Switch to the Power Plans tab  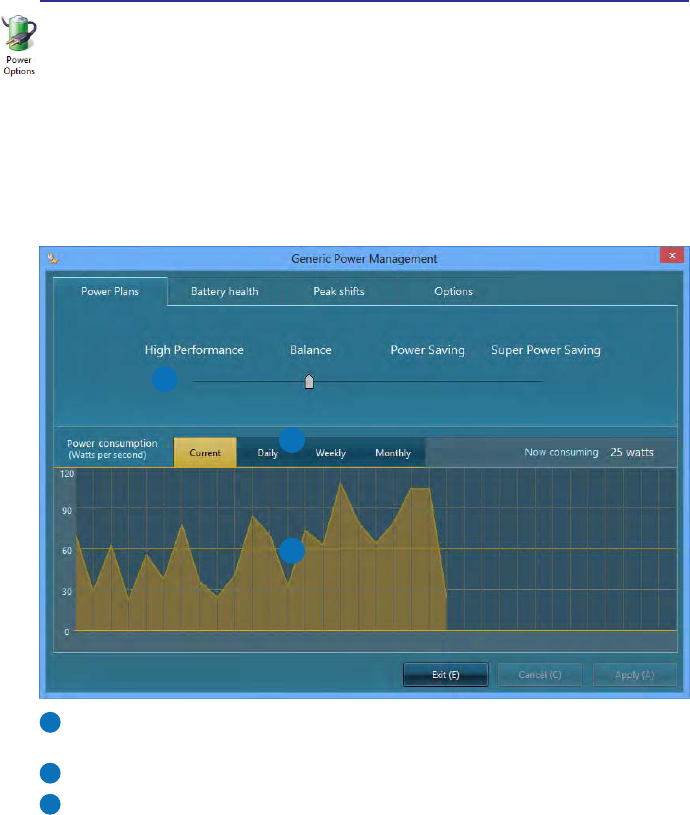(110, 291)
